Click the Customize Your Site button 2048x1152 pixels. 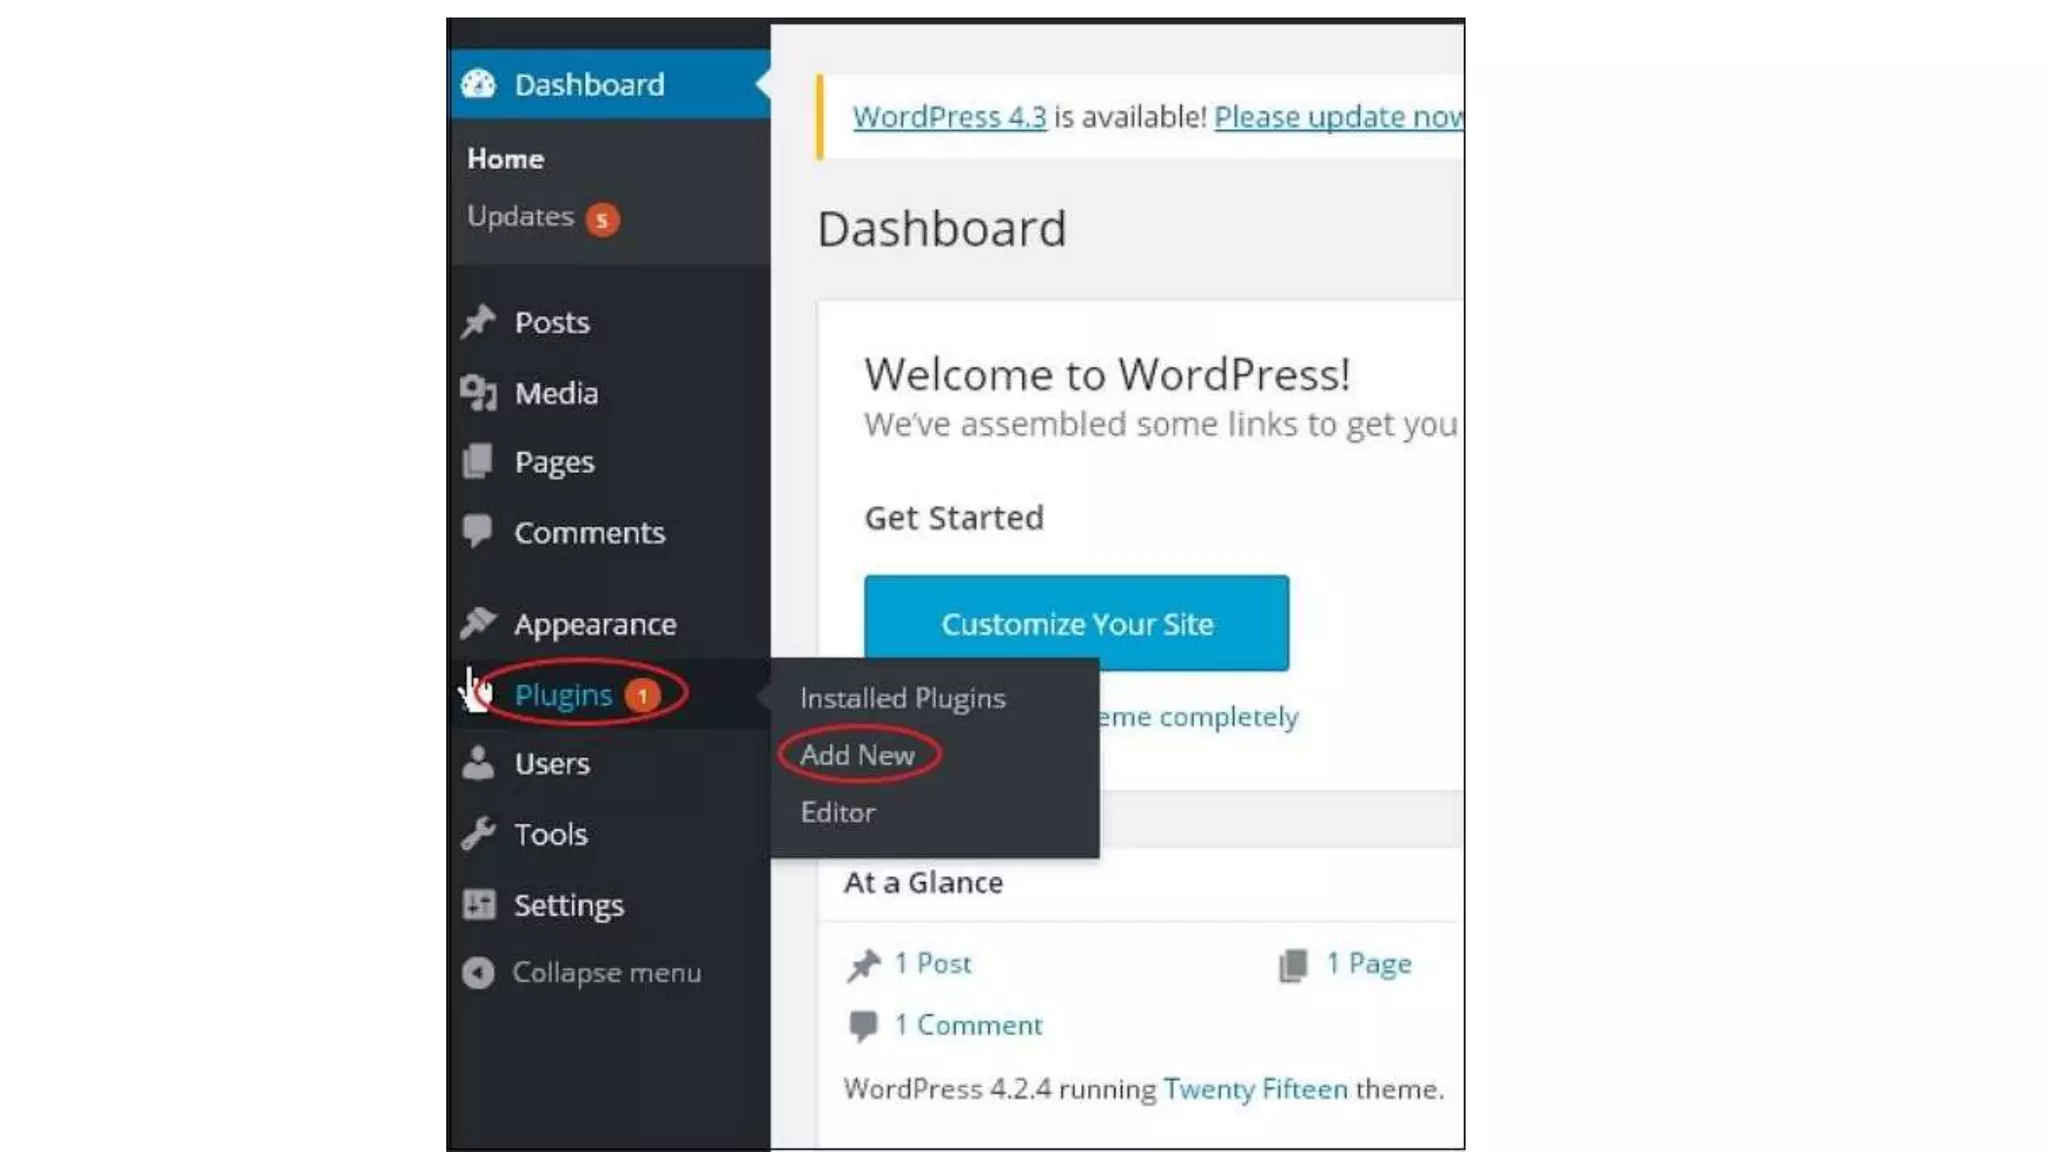pos(1076,623)
